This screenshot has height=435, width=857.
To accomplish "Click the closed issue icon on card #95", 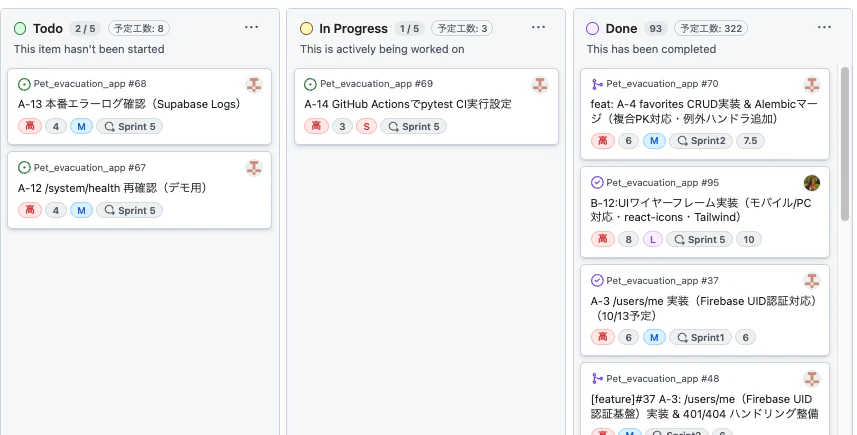I will [597, 183].
